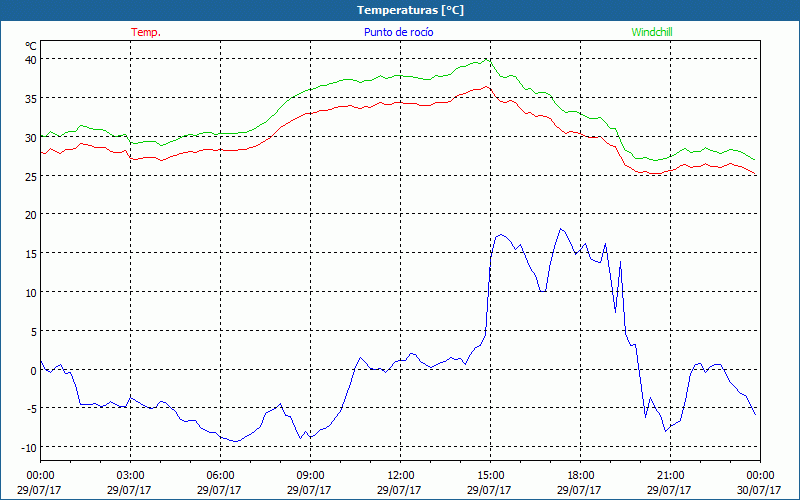Click the 21:00 time label on x-axis
The height and width of the screenshot is (500, 800).
point(670,476)
